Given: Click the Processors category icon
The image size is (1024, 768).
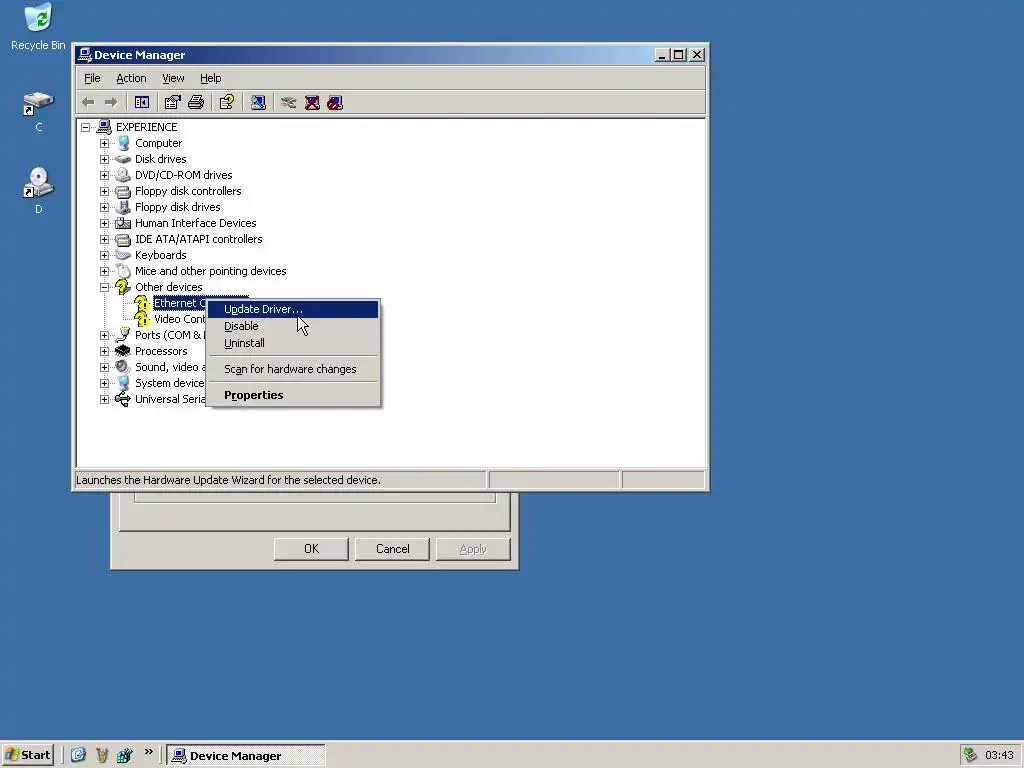Looking at the screenshot, I should pos(123,351).
